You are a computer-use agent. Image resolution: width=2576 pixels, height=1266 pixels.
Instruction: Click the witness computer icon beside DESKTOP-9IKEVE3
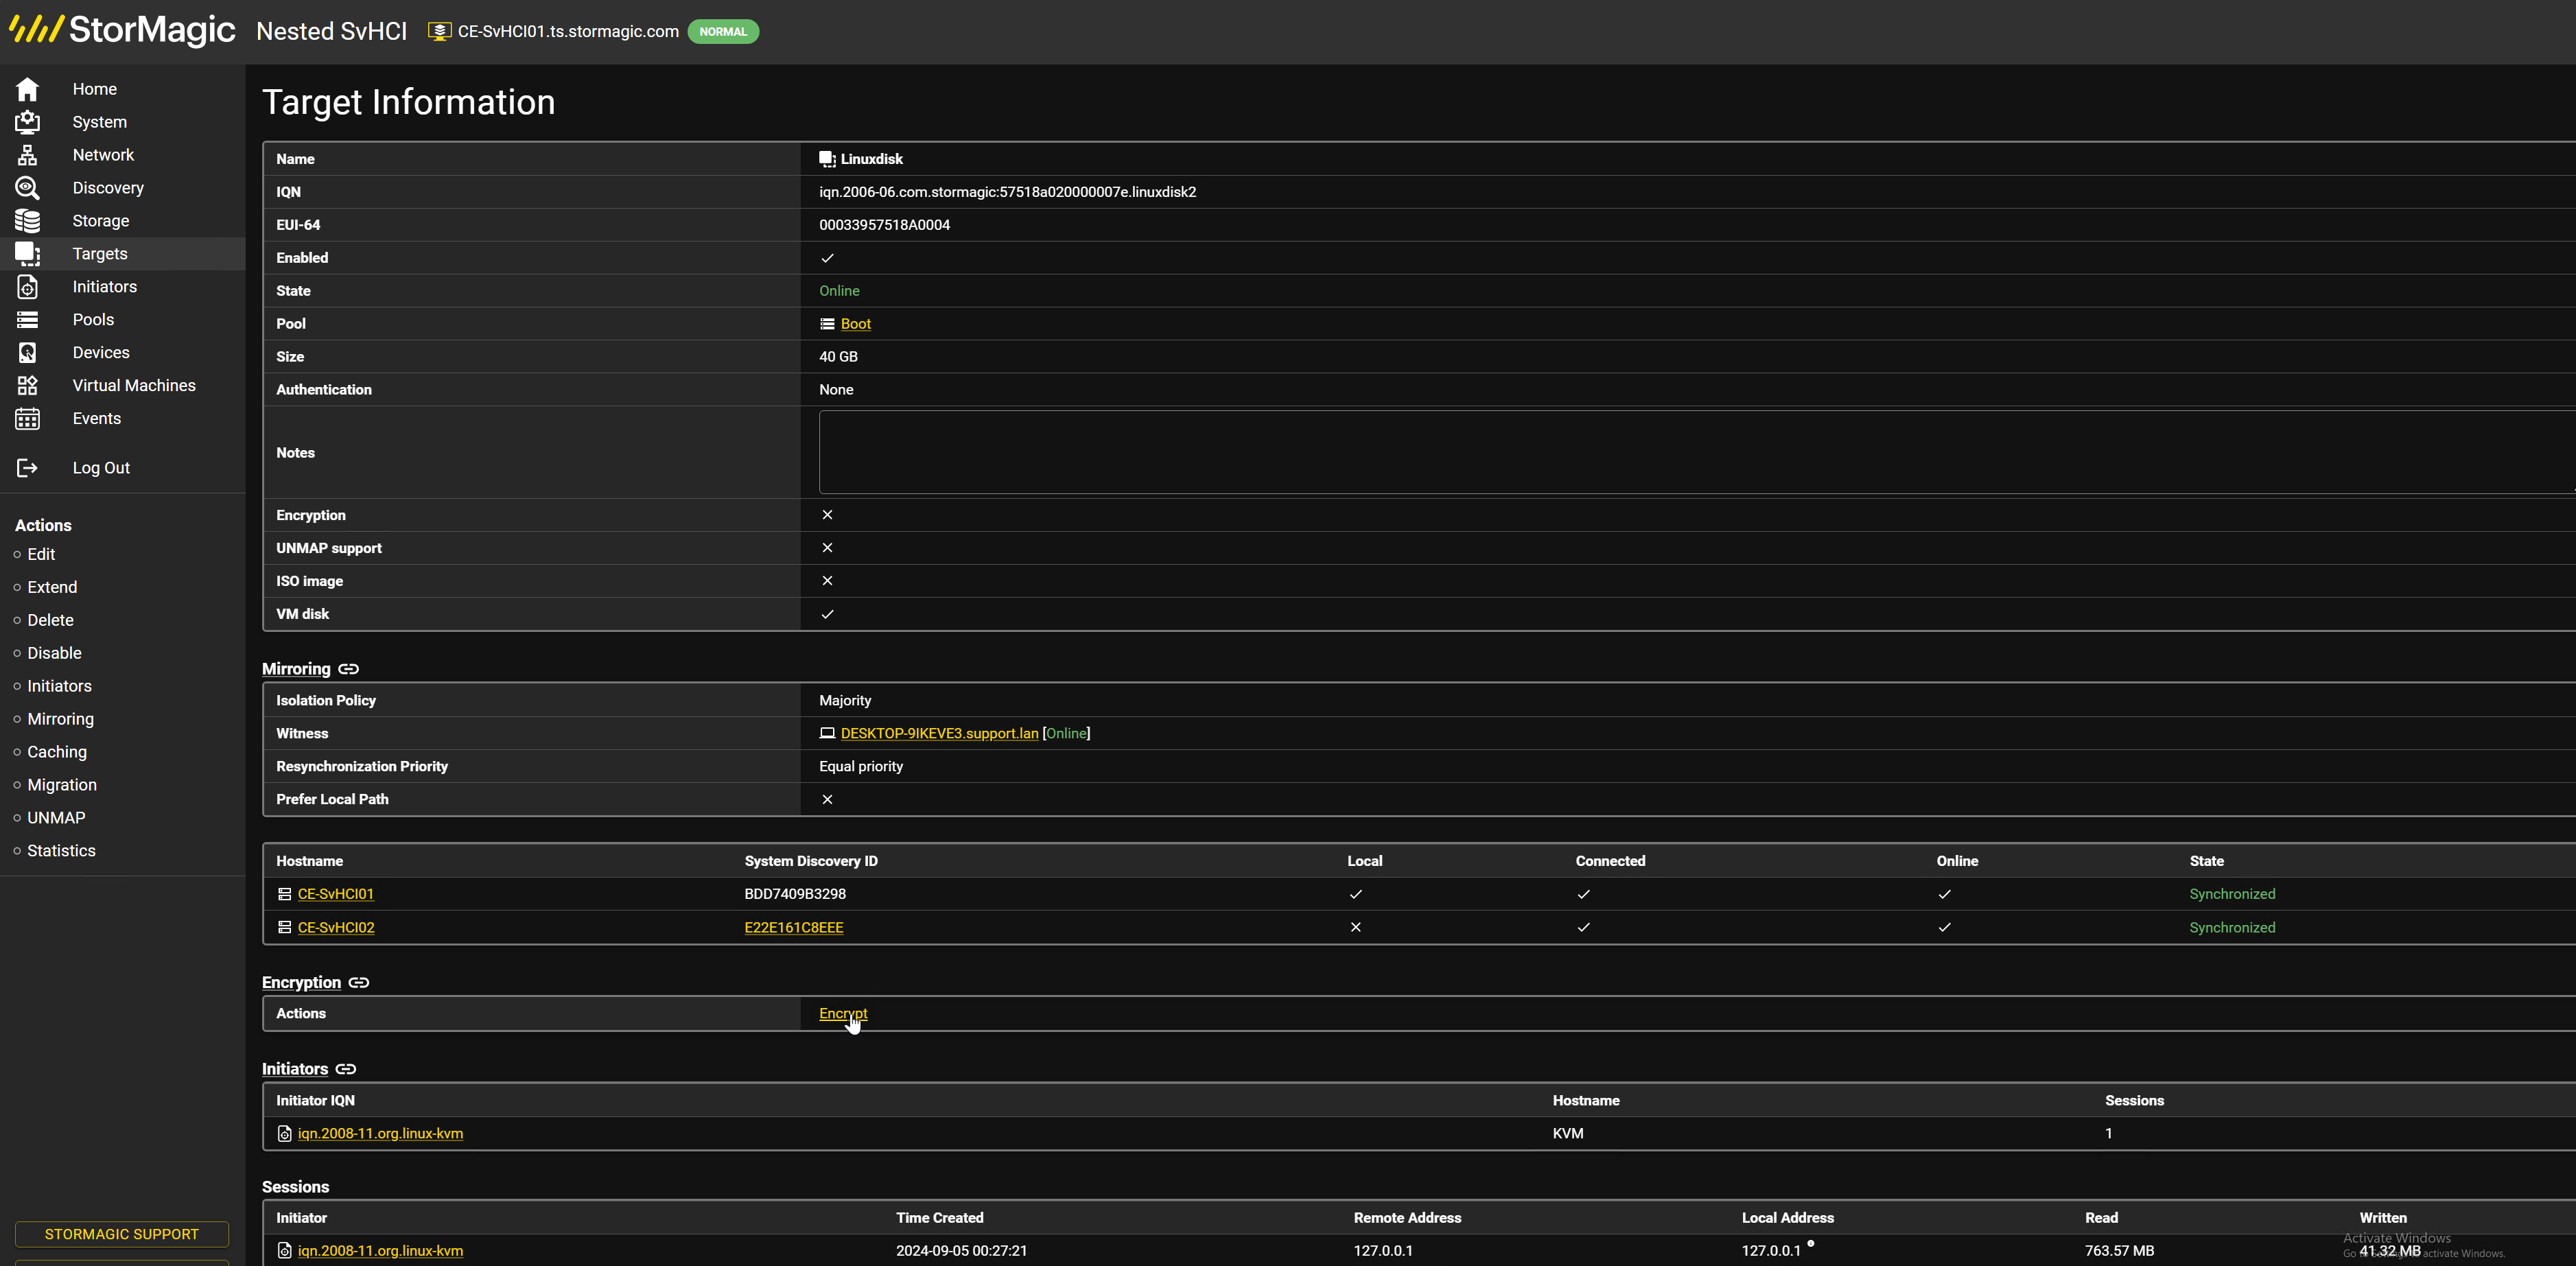click(827, 733)
